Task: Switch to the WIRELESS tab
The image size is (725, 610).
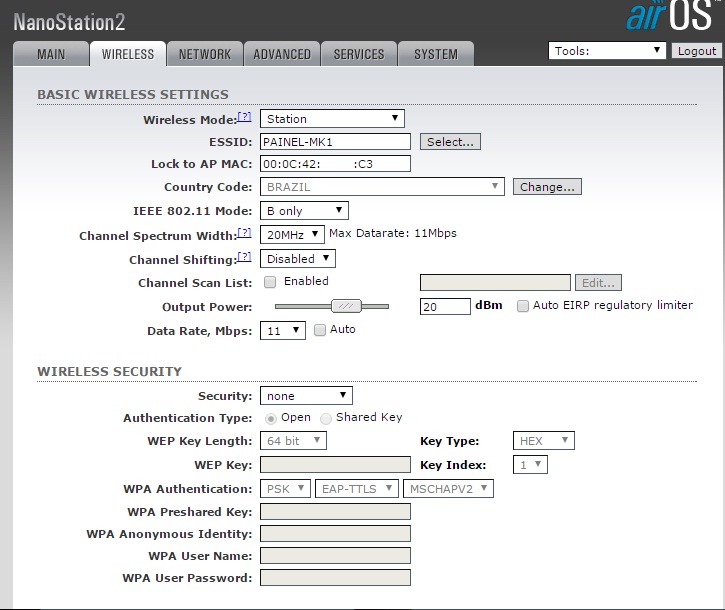Action: pyautogui.click(x=128, y=54)
